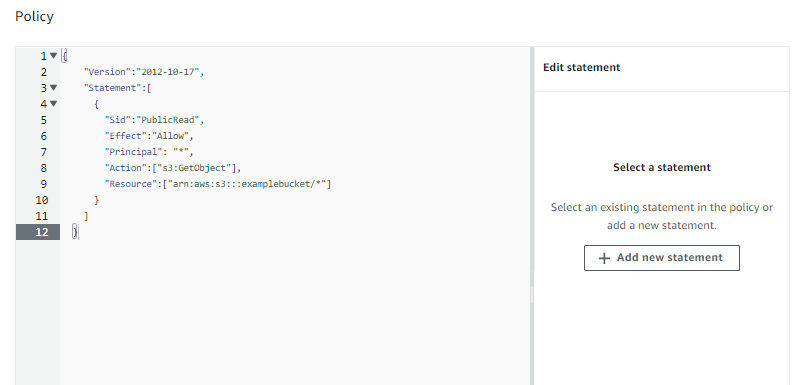Viewport: 793px width, 385px height.
Task: Click the closing brace on line 10
Action: pyautogui.click(x=97, y=200)
